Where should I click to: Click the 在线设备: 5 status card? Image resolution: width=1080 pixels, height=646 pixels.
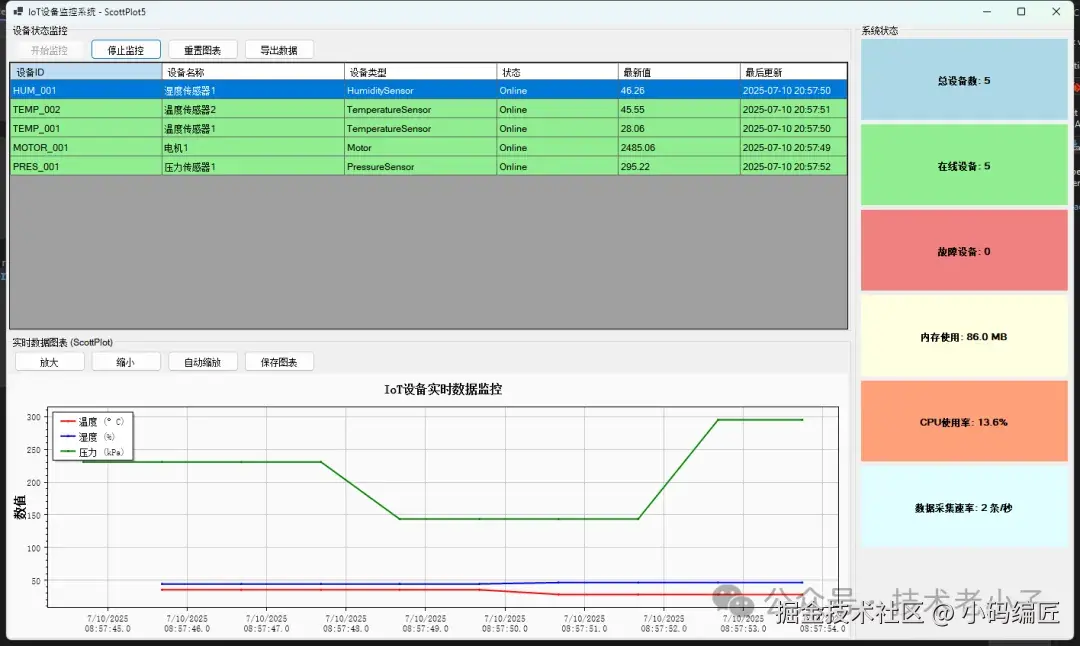click(964, 165)
